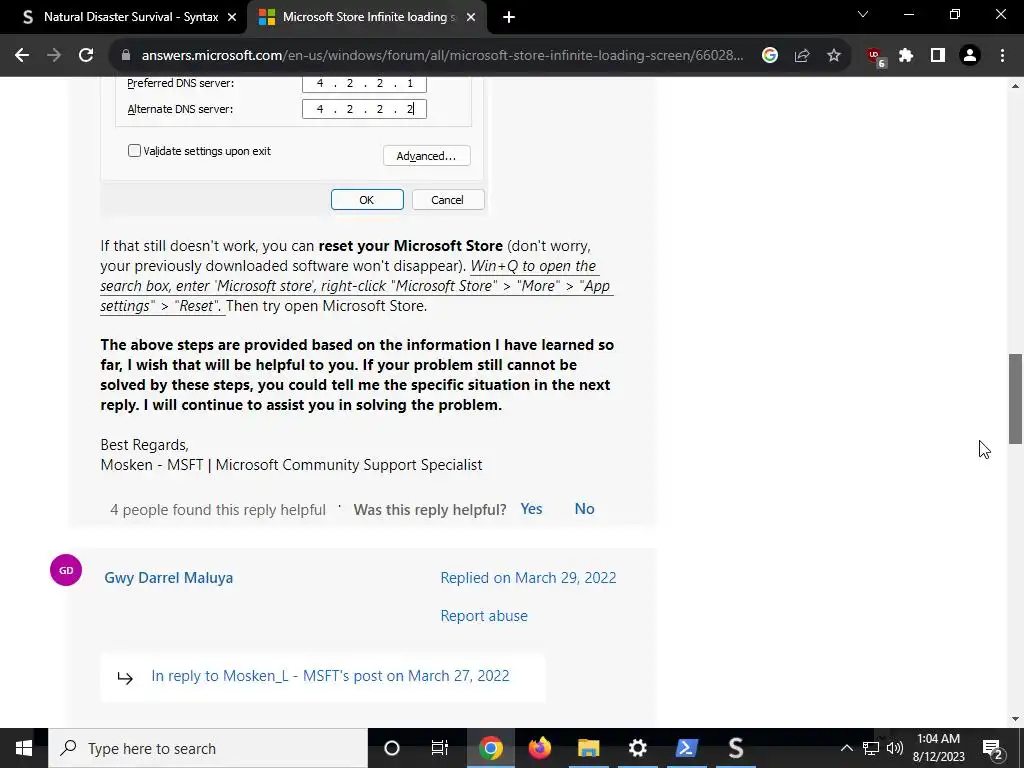Open the uBlock Origin extension icon

pyautogui.click(x=875, y=57)
